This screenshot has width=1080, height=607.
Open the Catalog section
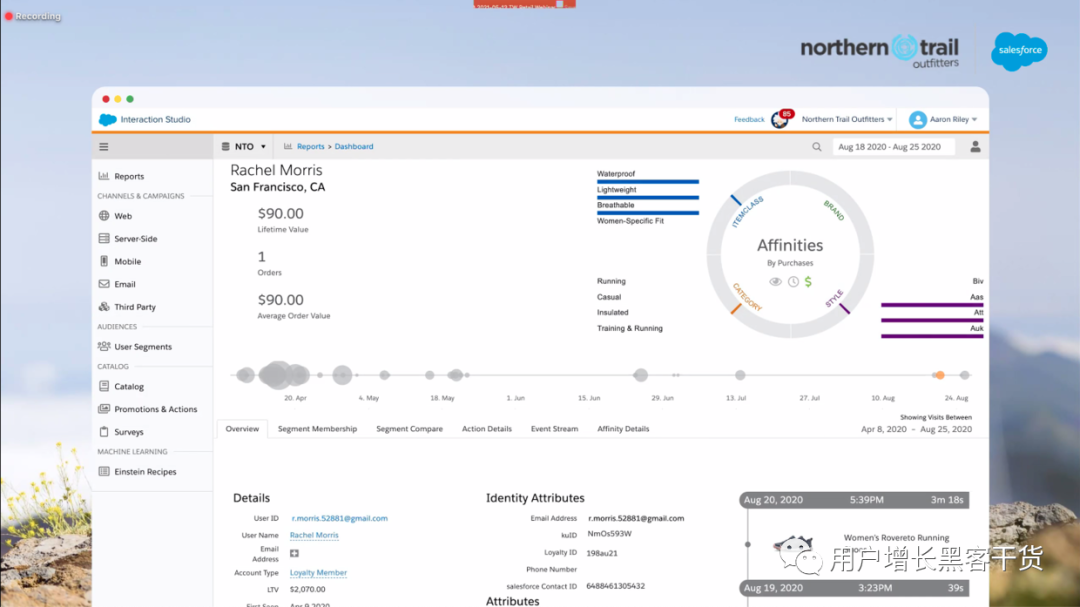[129, 387]
